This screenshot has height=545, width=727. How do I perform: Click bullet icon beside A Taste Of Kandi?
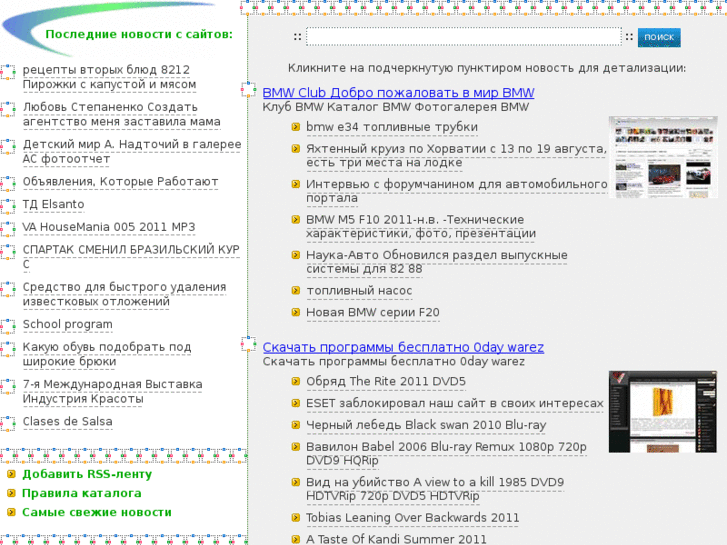[296, 539]
